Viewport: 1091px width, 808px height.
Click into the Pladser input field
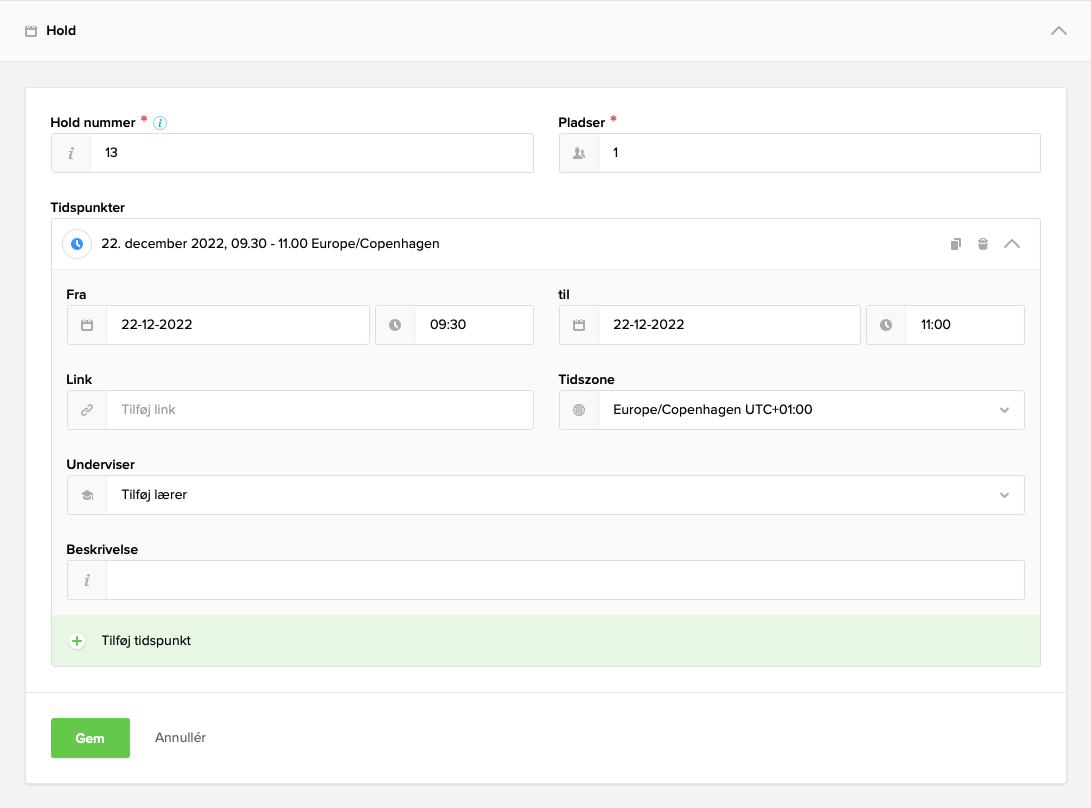[818, 154]
